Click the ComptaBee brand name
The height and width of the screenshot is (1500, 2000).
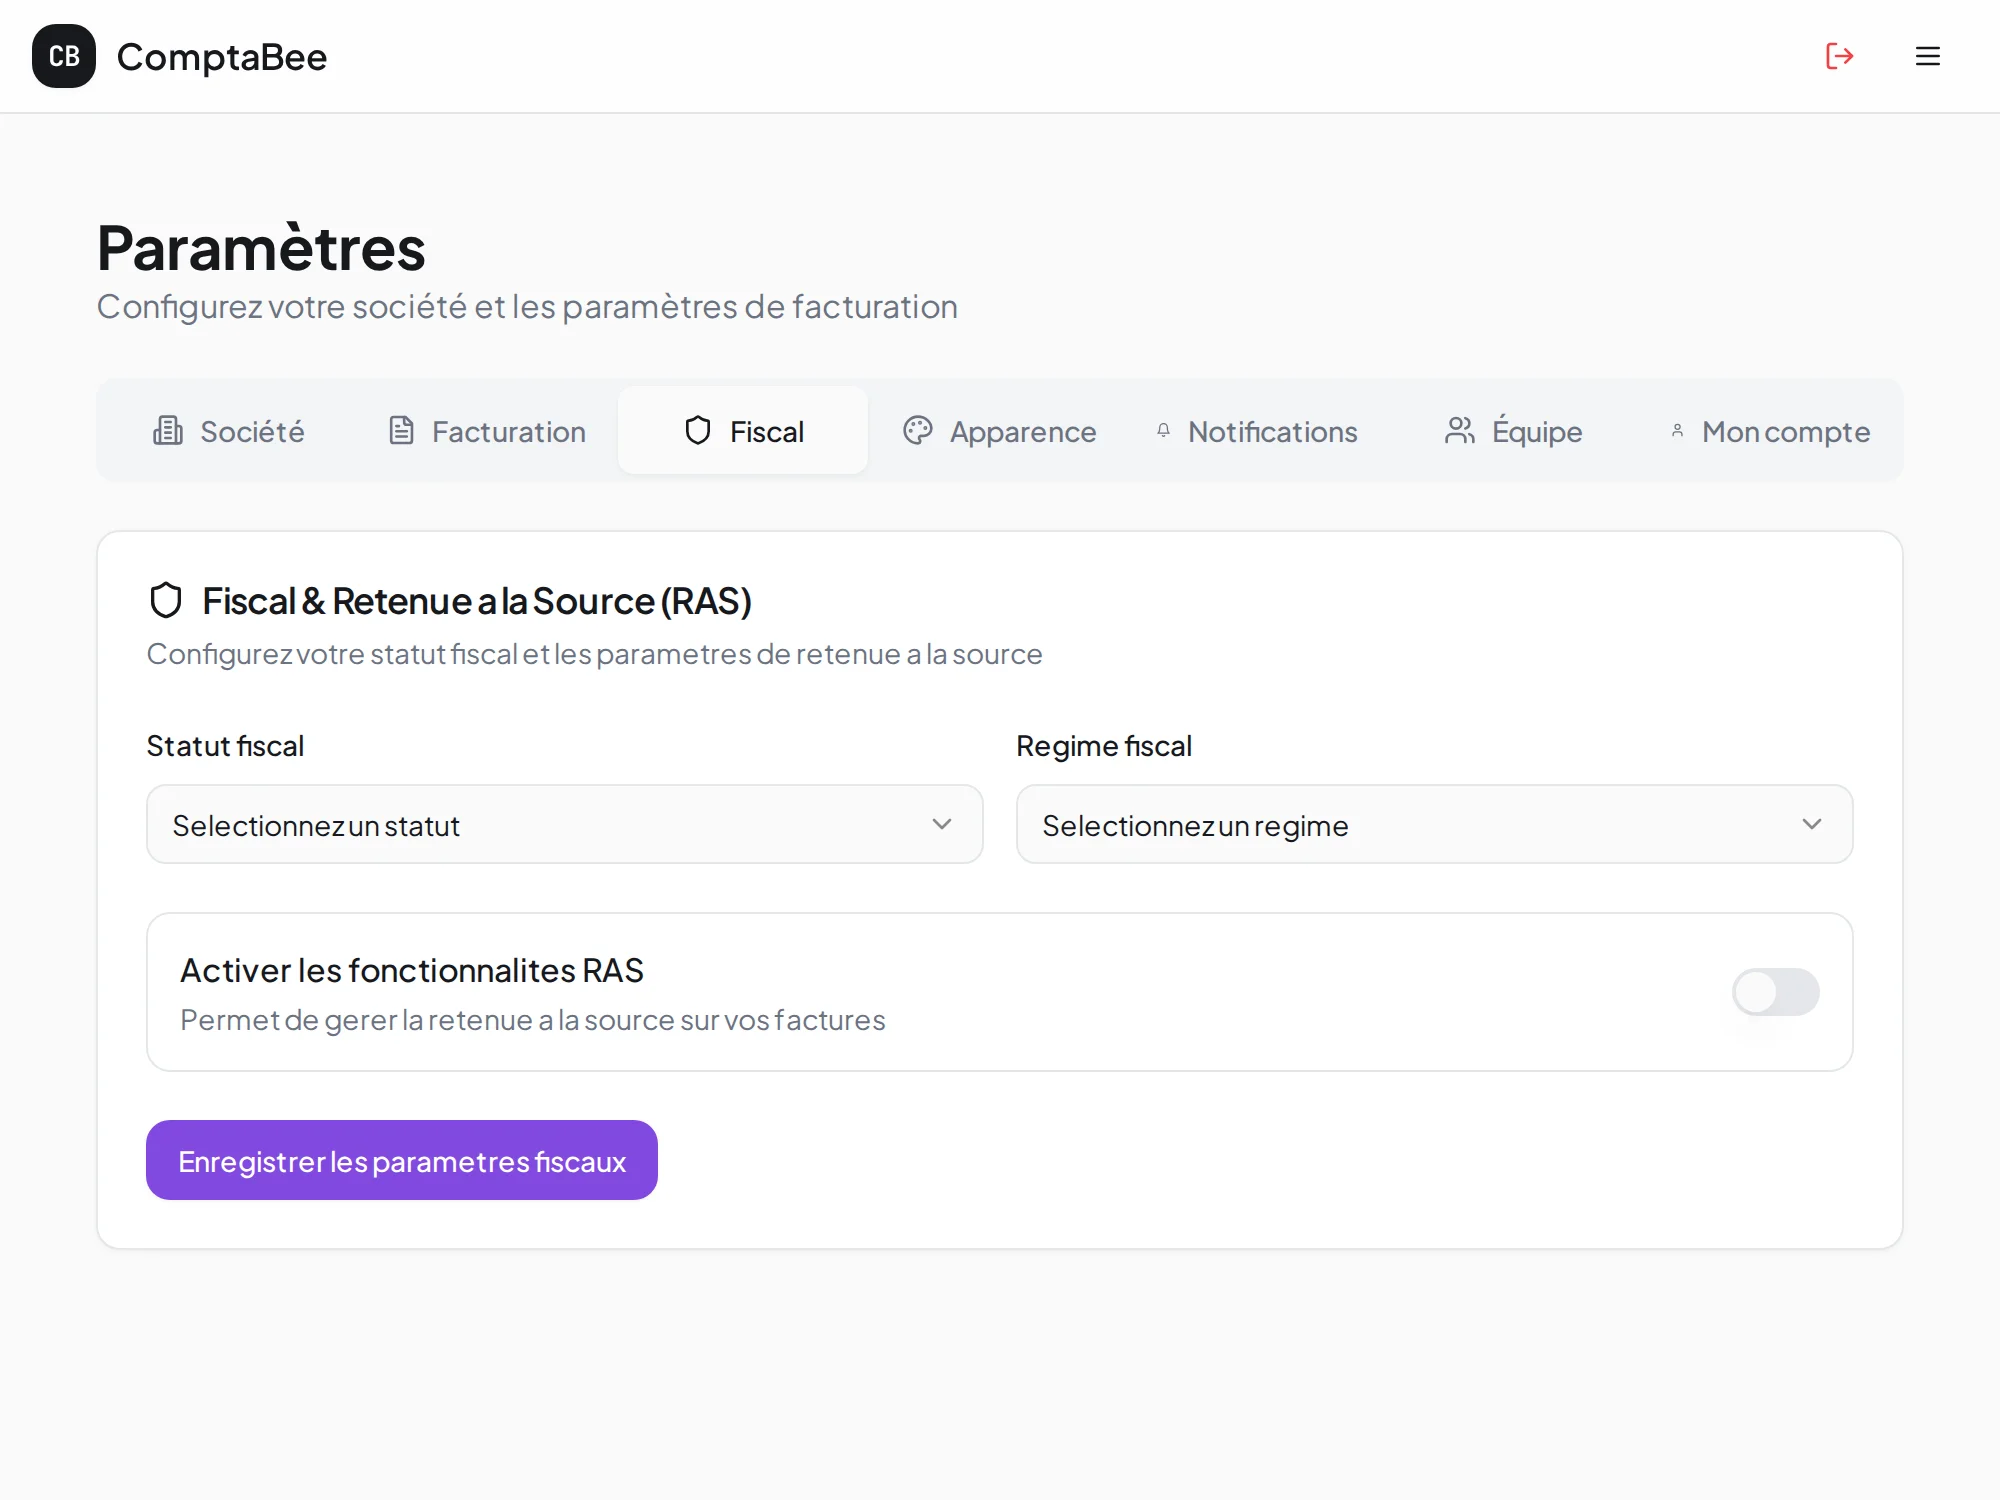(x=222, y=57)
